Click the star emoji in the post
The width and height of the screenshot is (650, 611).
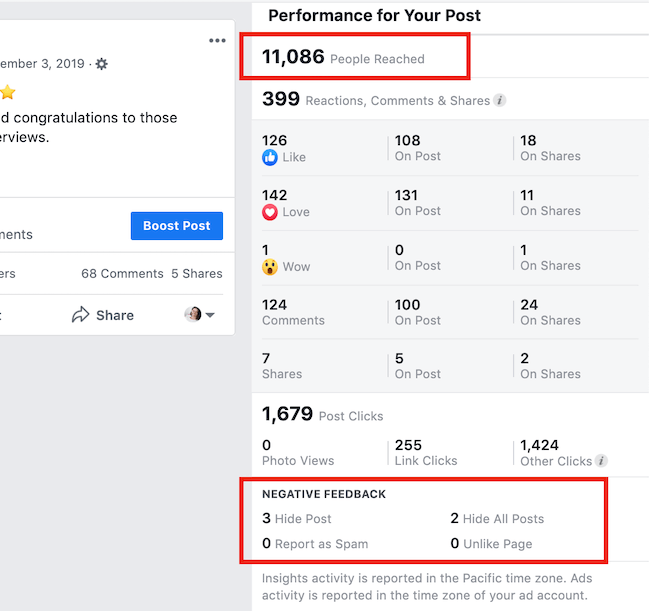click(x=8, y=92)
